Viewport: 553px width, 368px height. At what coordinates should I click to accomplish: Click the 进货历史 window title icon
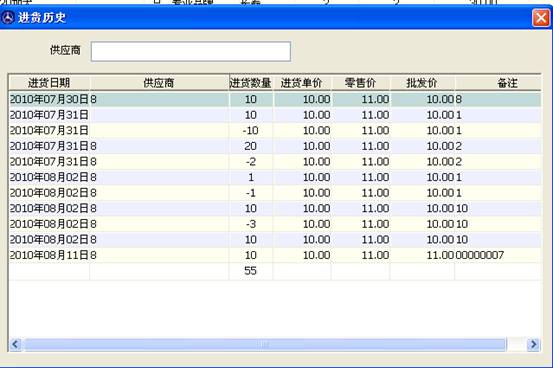click(x=8, y=17)
